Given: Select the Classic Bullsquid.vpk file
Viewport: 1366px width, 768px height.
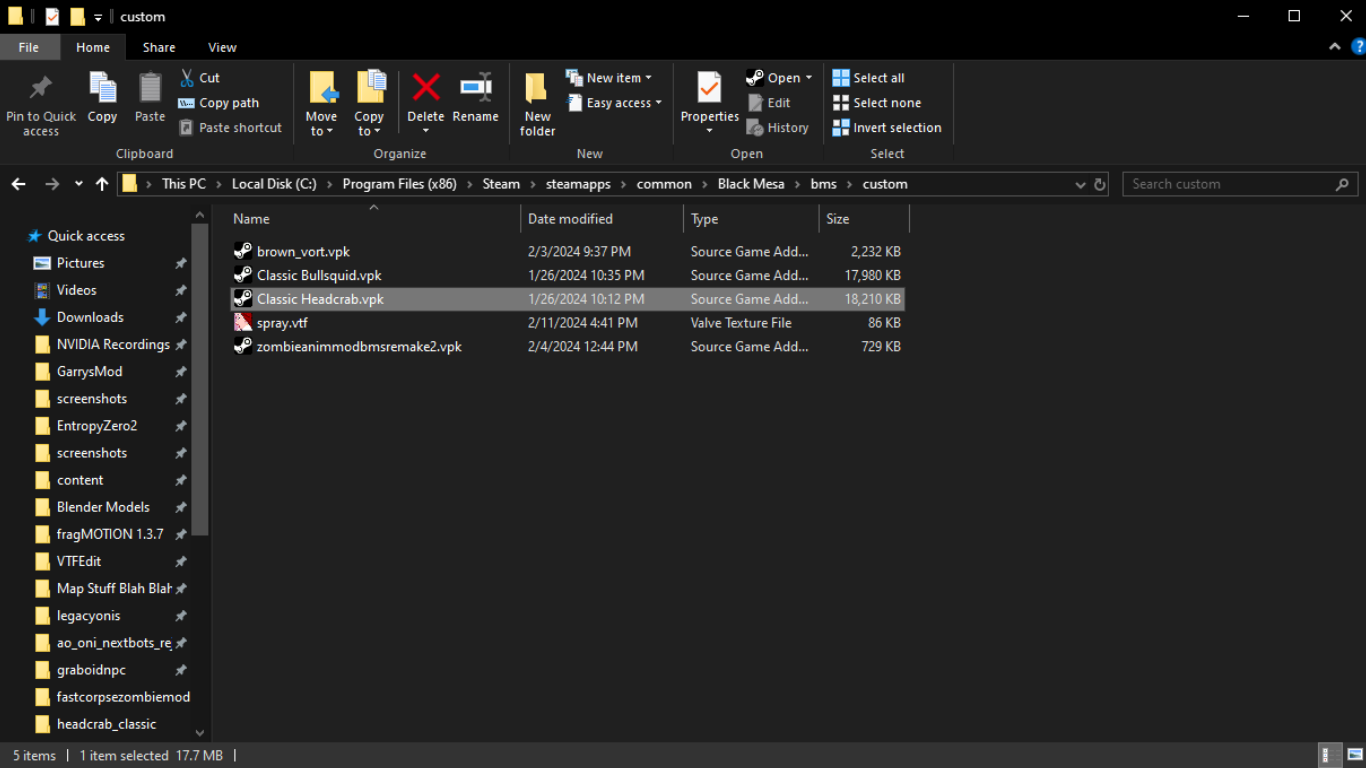Looking at the screenshot, I should pyautogui.click(x=568, y=275).
